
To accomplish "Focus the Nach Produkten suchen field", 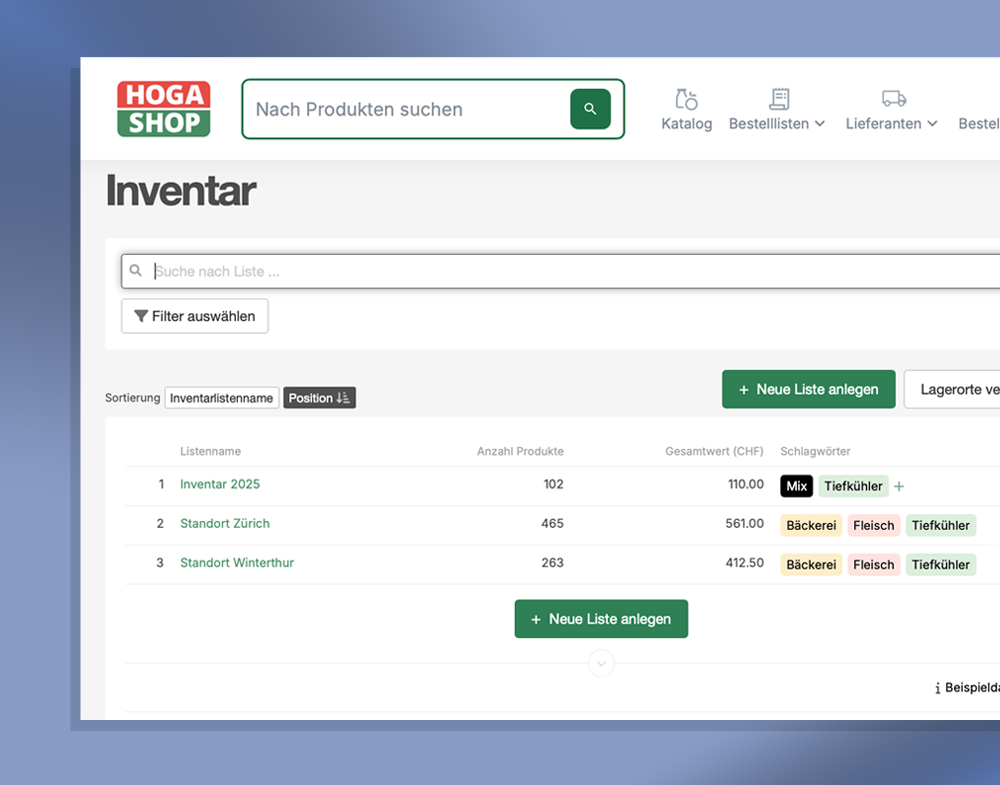I will pos(405,109).
